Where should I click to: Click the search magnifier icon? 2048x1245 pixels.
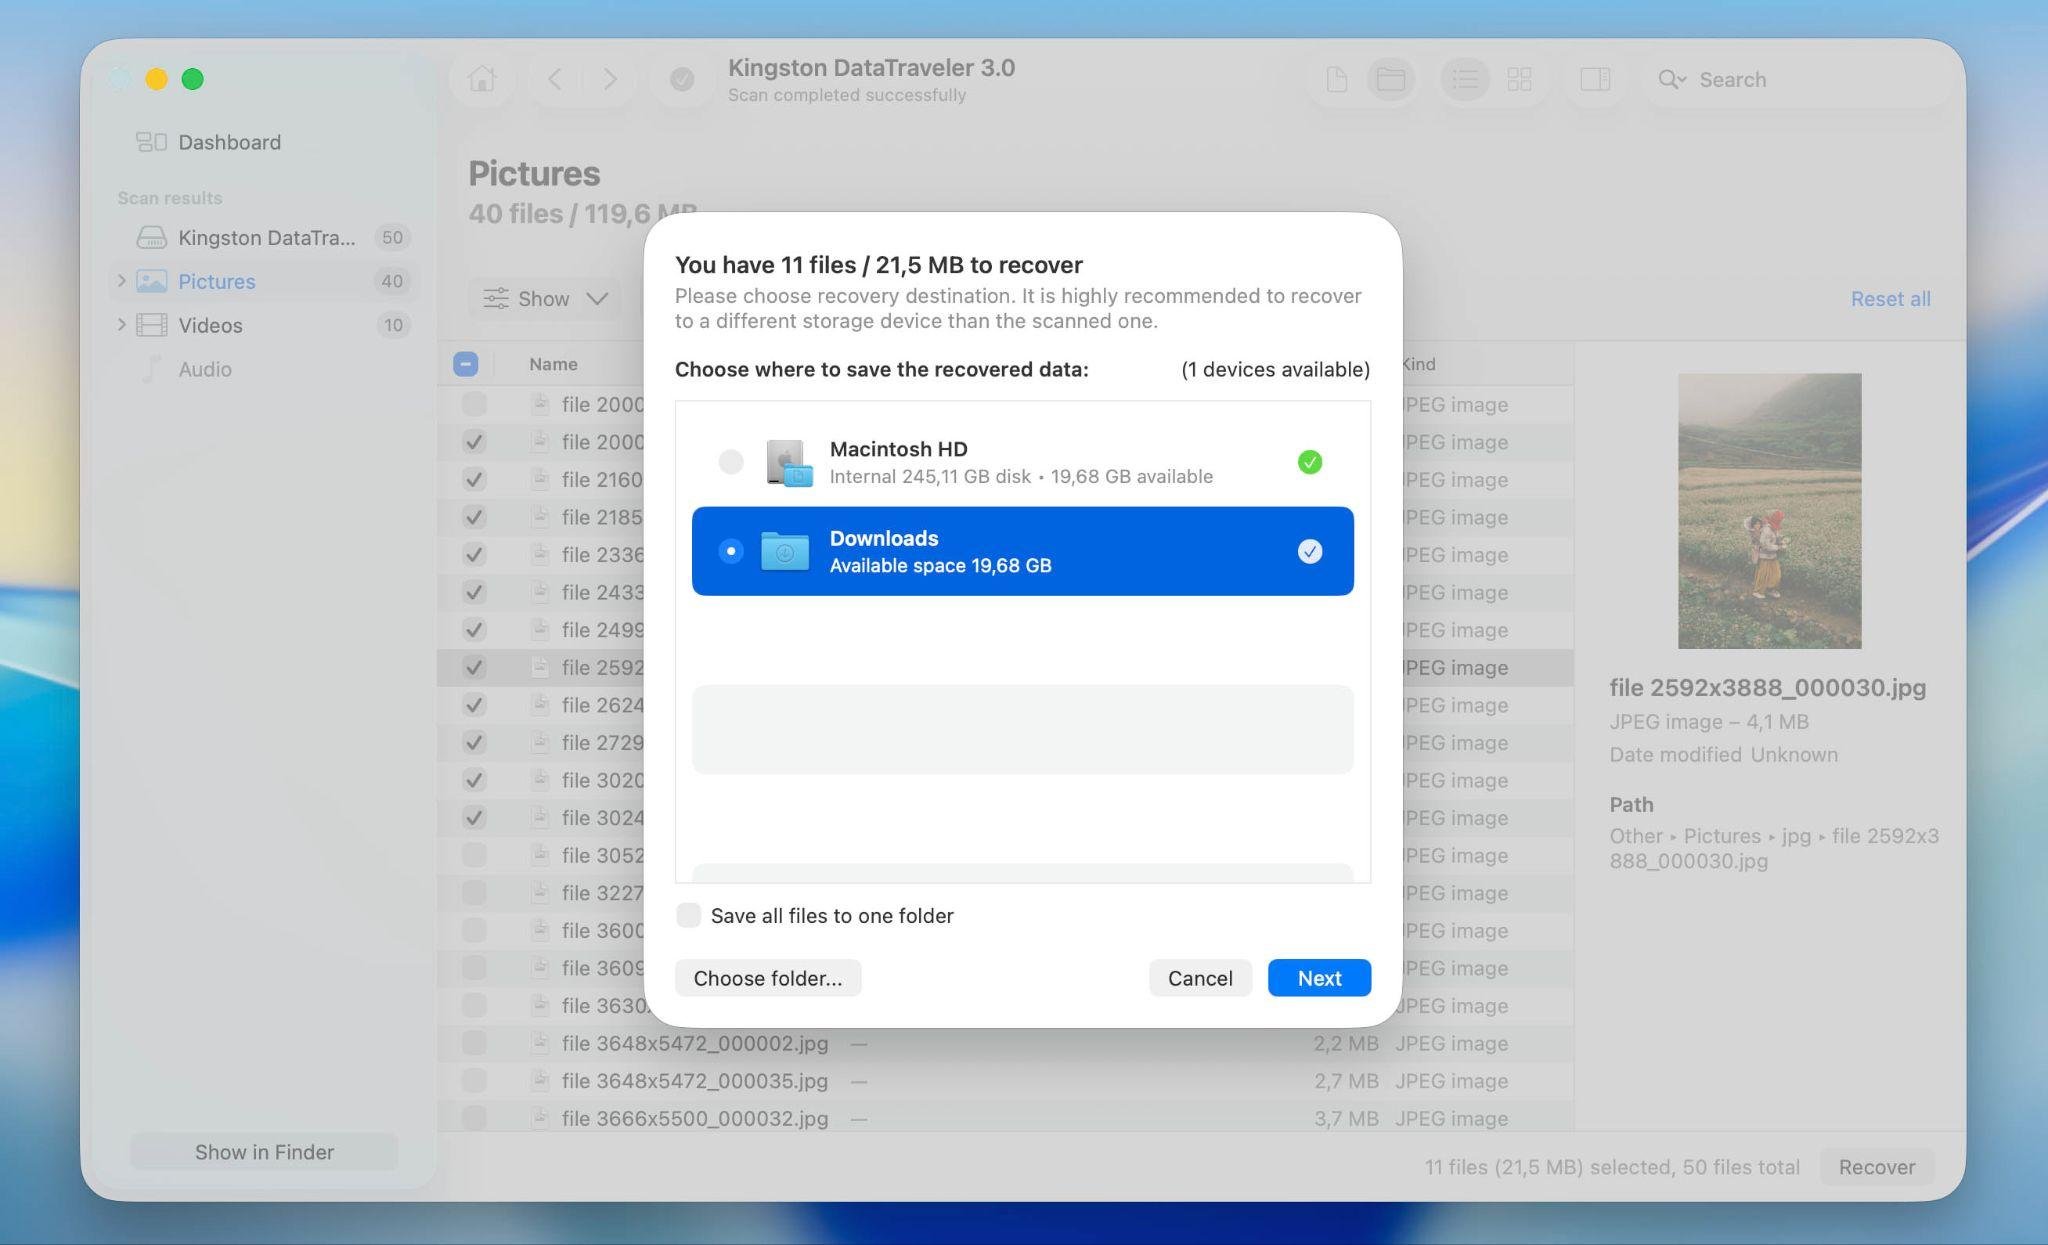point(1667,79)
